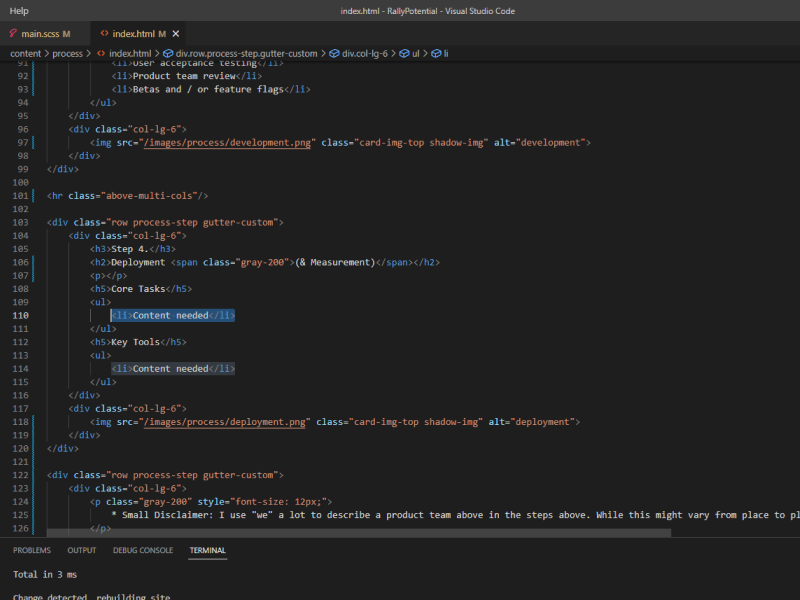Image resolution: width=800 pixels, height=600 pixels.
Task: Select the TERMINAL panel tab
Action: coord(207,550)
